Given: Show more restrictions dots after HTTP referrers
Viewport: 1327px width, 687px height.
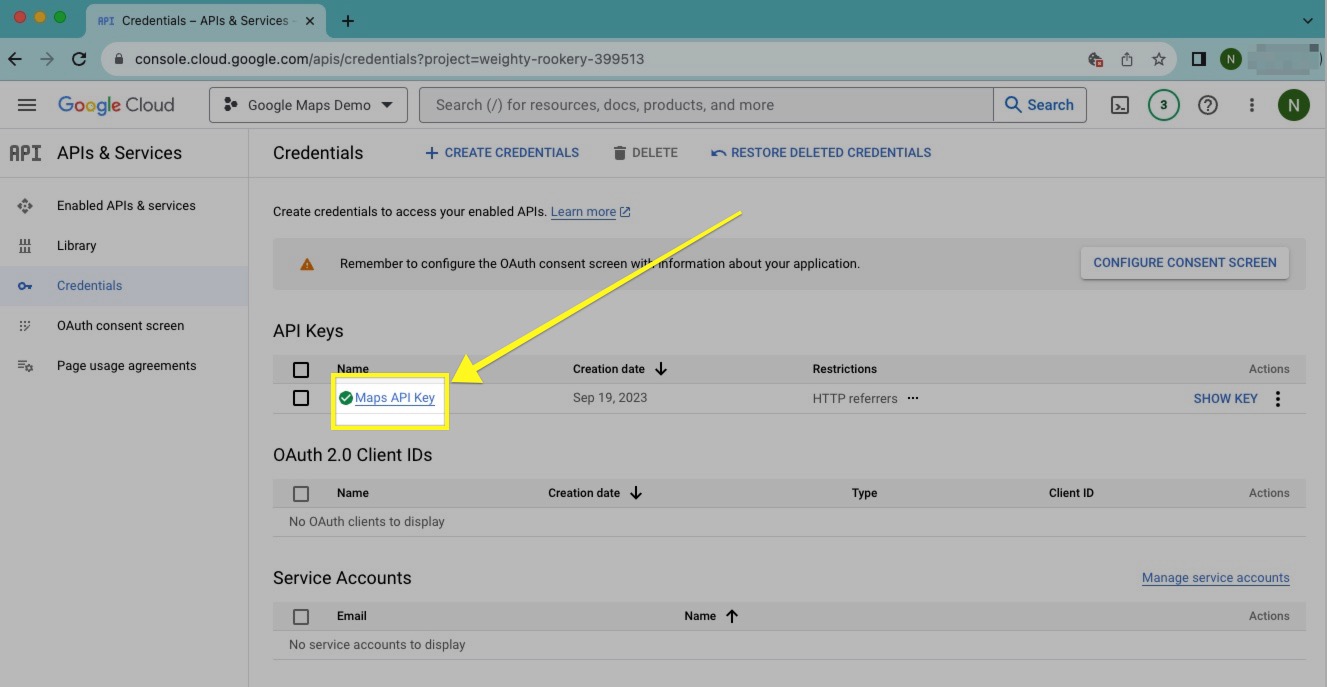Looking at the screenshot, I should tap(912, 398).
